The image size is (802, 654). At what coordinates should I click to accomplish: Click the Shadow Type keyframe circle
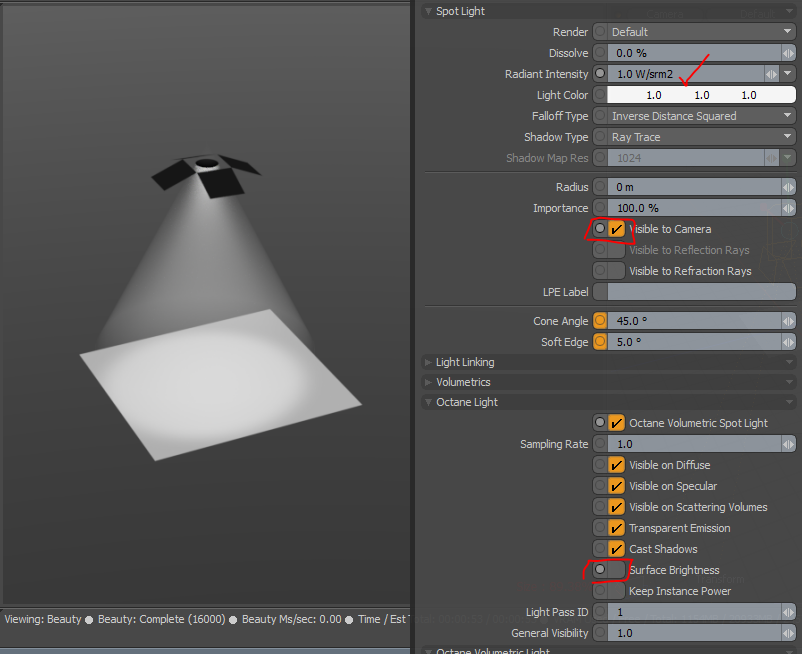click(x=600, y=137)
